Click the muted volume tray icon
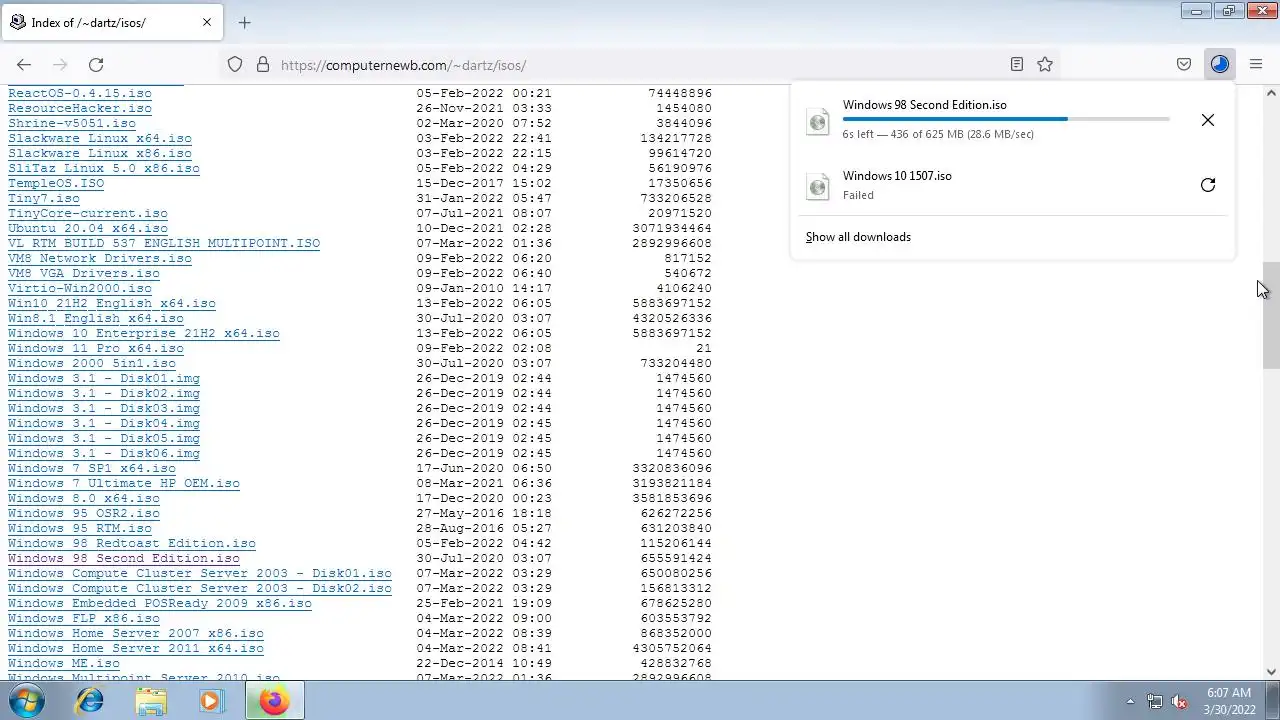Viewport: 1280px width, 720px height. [x=1179, y=701]
